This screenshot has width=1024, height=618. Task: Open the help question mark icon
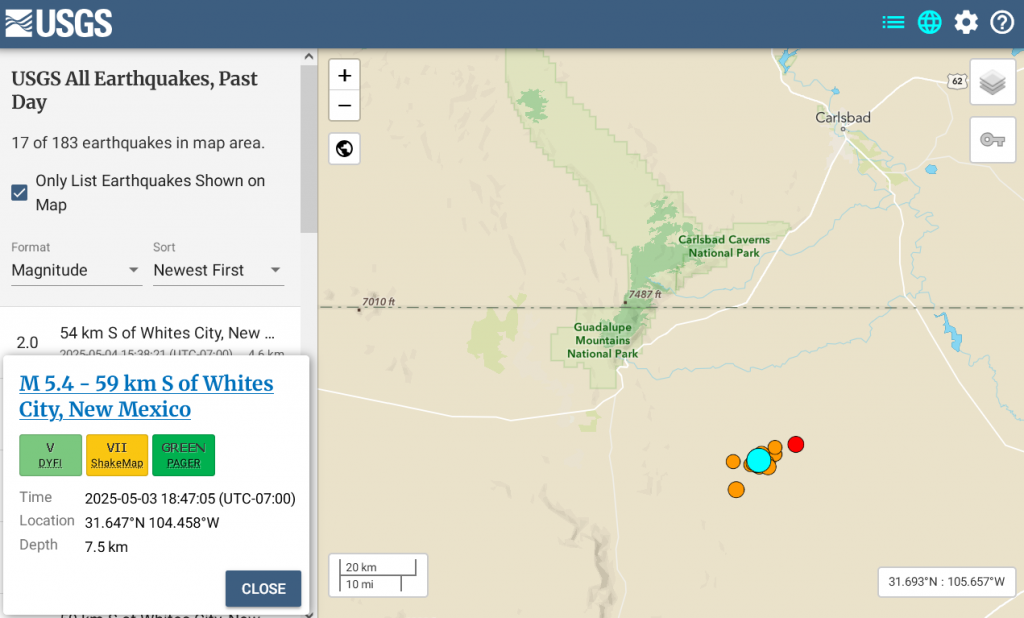(1002, 23)
